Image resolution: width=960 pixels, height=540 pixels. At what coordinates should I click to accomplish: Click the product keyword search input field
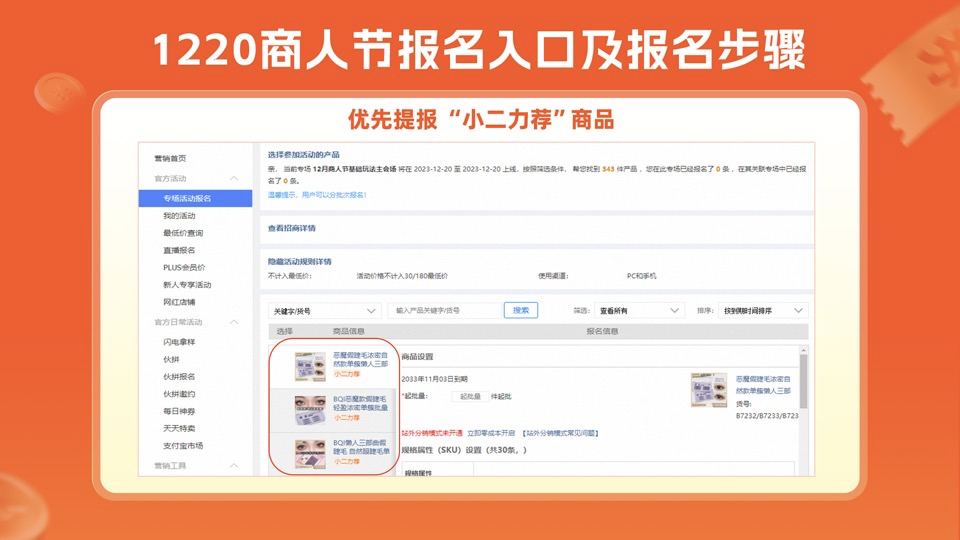[x=444, y=311]
